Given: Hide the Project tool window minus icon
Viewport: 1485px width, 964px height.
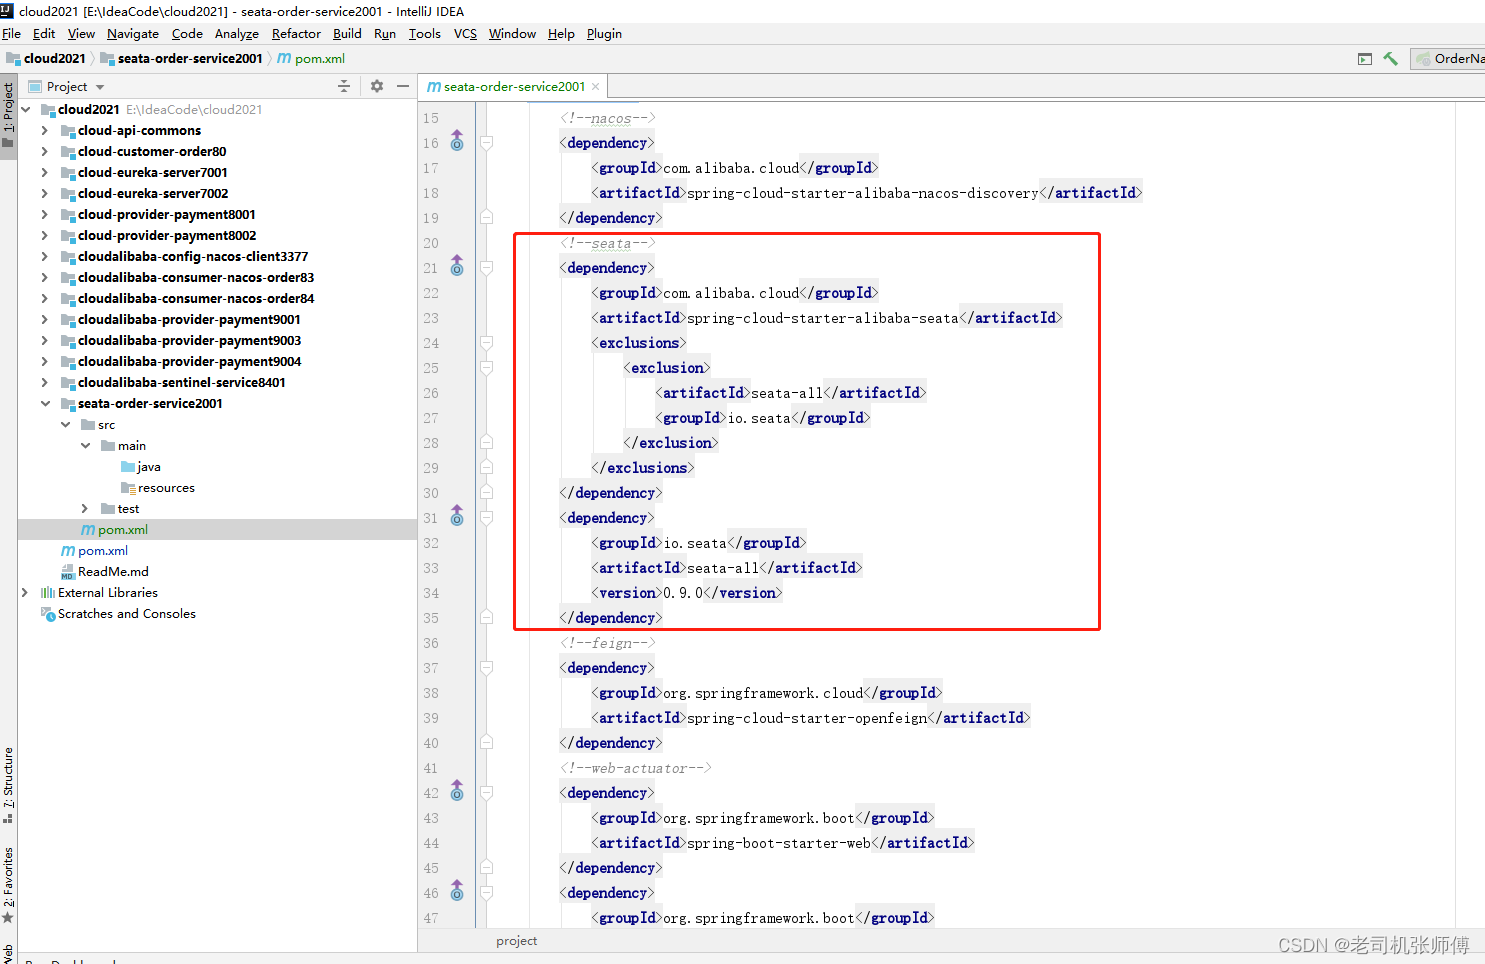Looking at the screenshot, I should click(403, 87).
